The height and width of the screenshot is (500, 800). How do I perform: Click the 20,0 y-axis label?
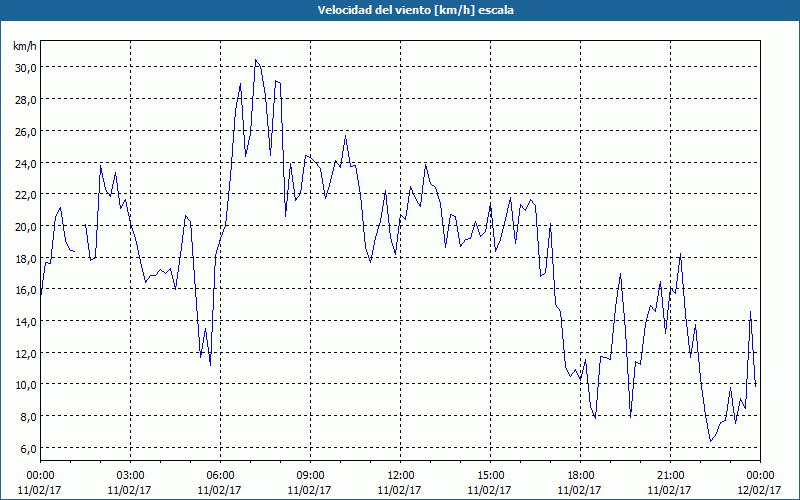25,227
